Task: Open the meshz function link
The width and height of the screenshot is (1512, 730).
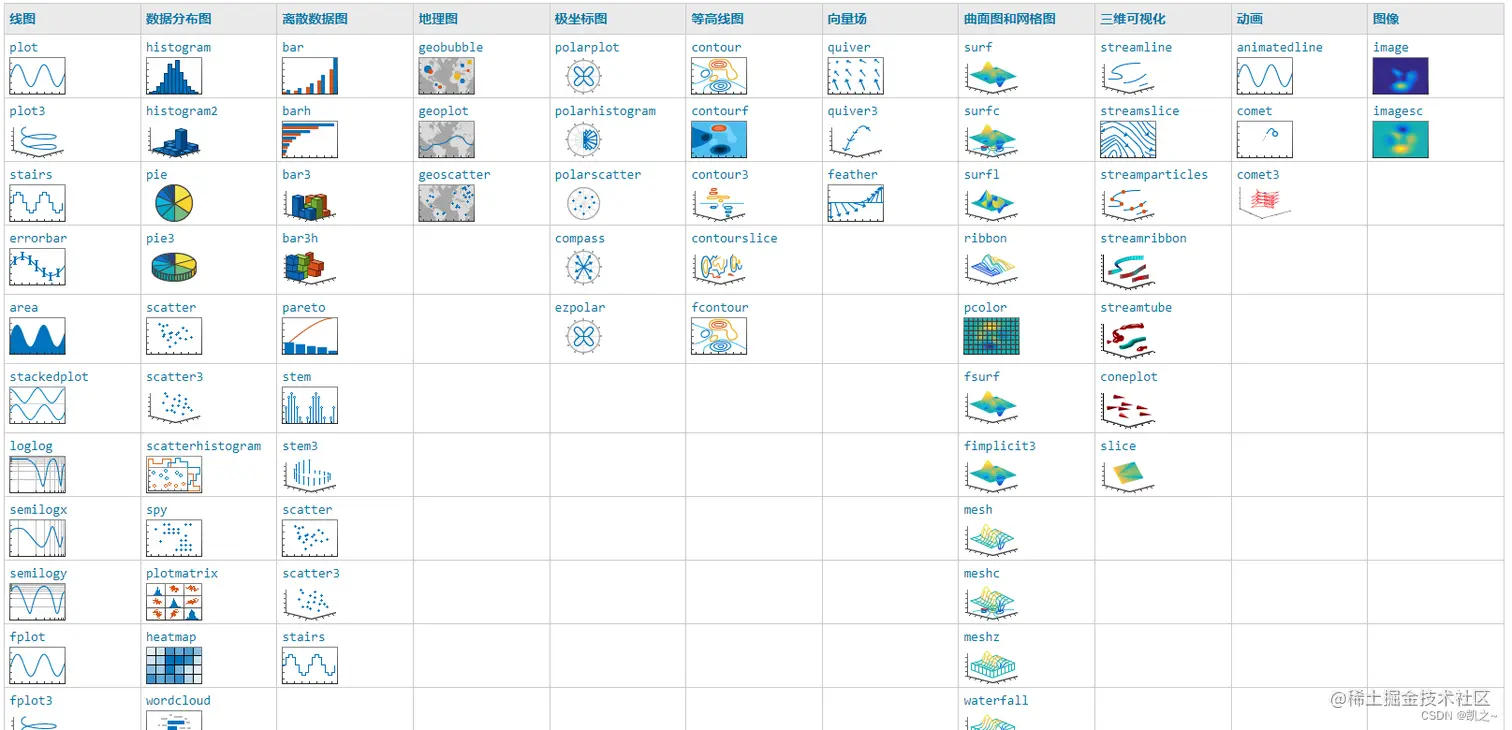Action: [x=982, y=637]
